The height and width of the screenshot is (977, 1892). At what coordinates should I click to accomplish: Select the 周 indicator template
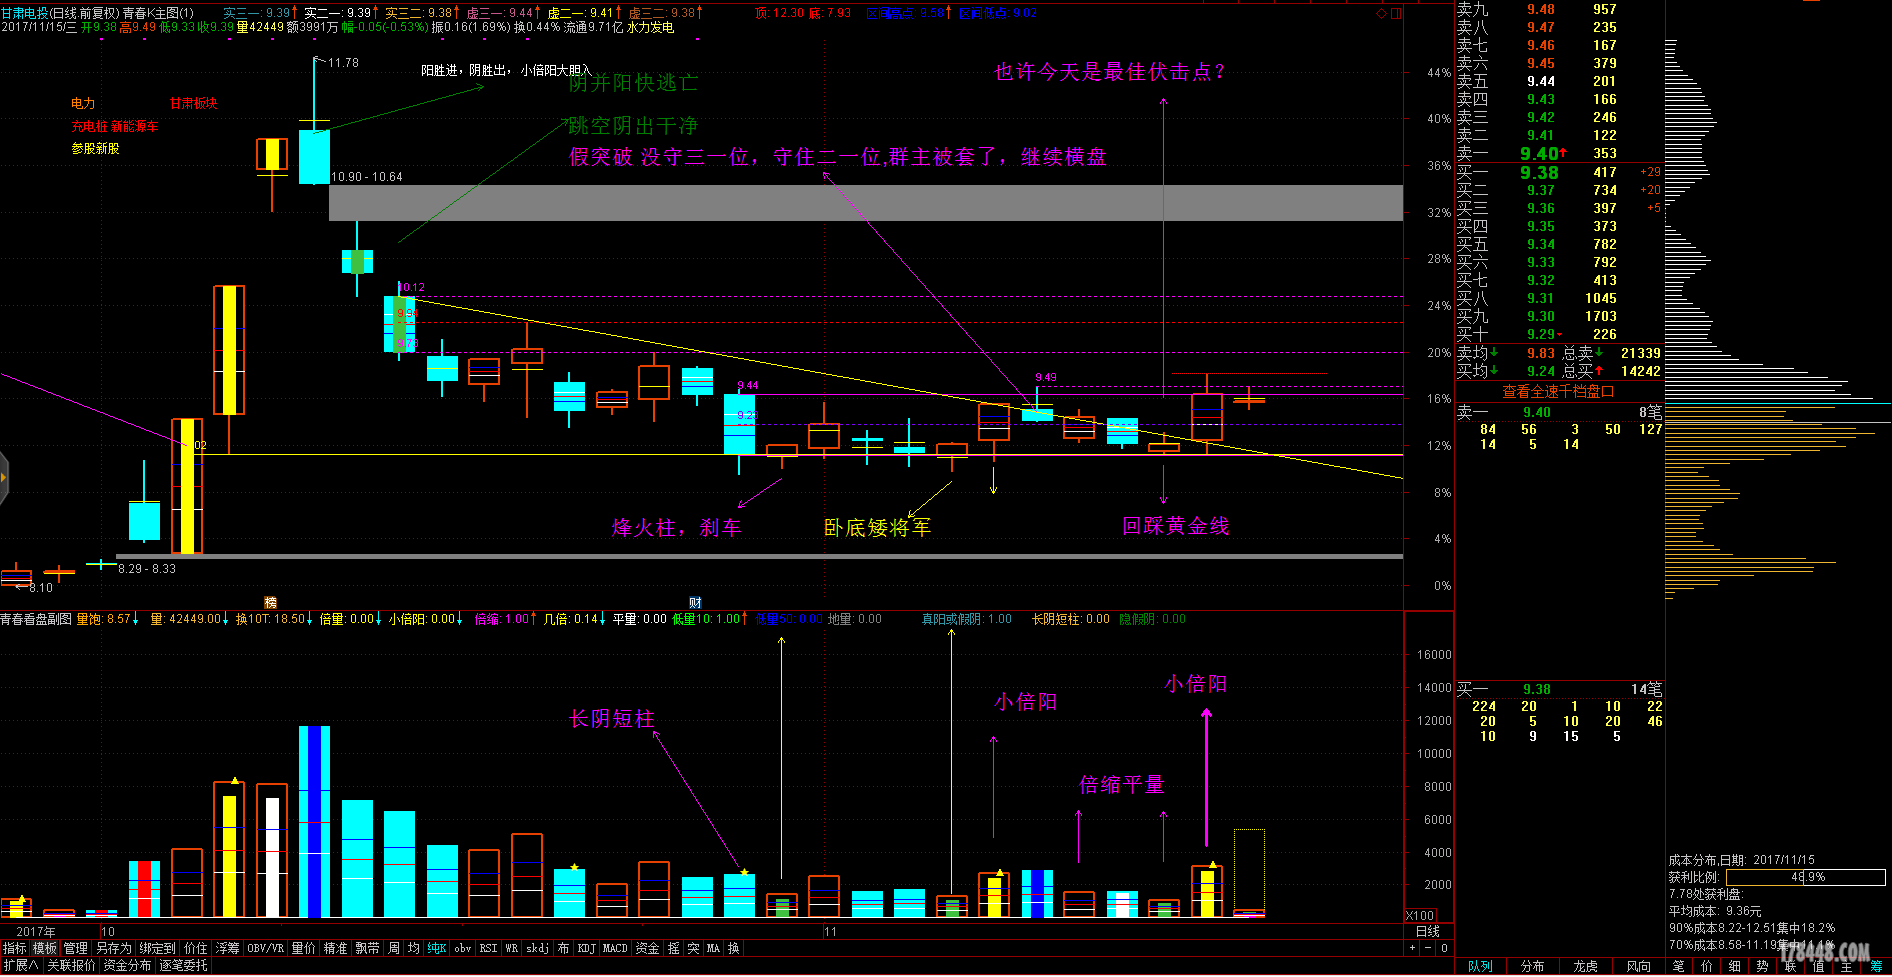[x=394, y=948]
